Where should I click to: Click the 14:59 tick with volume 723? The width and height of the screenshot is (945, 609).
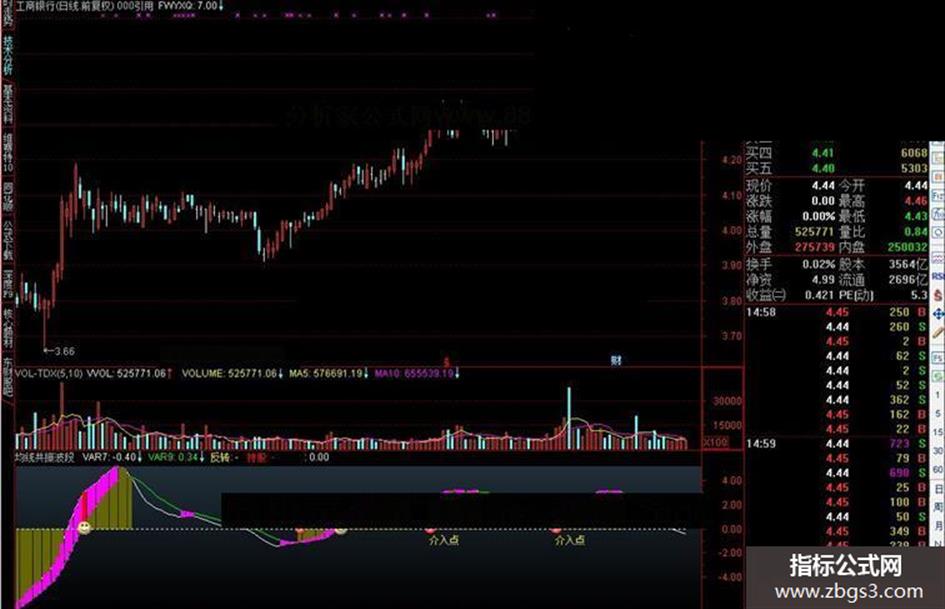837,444
